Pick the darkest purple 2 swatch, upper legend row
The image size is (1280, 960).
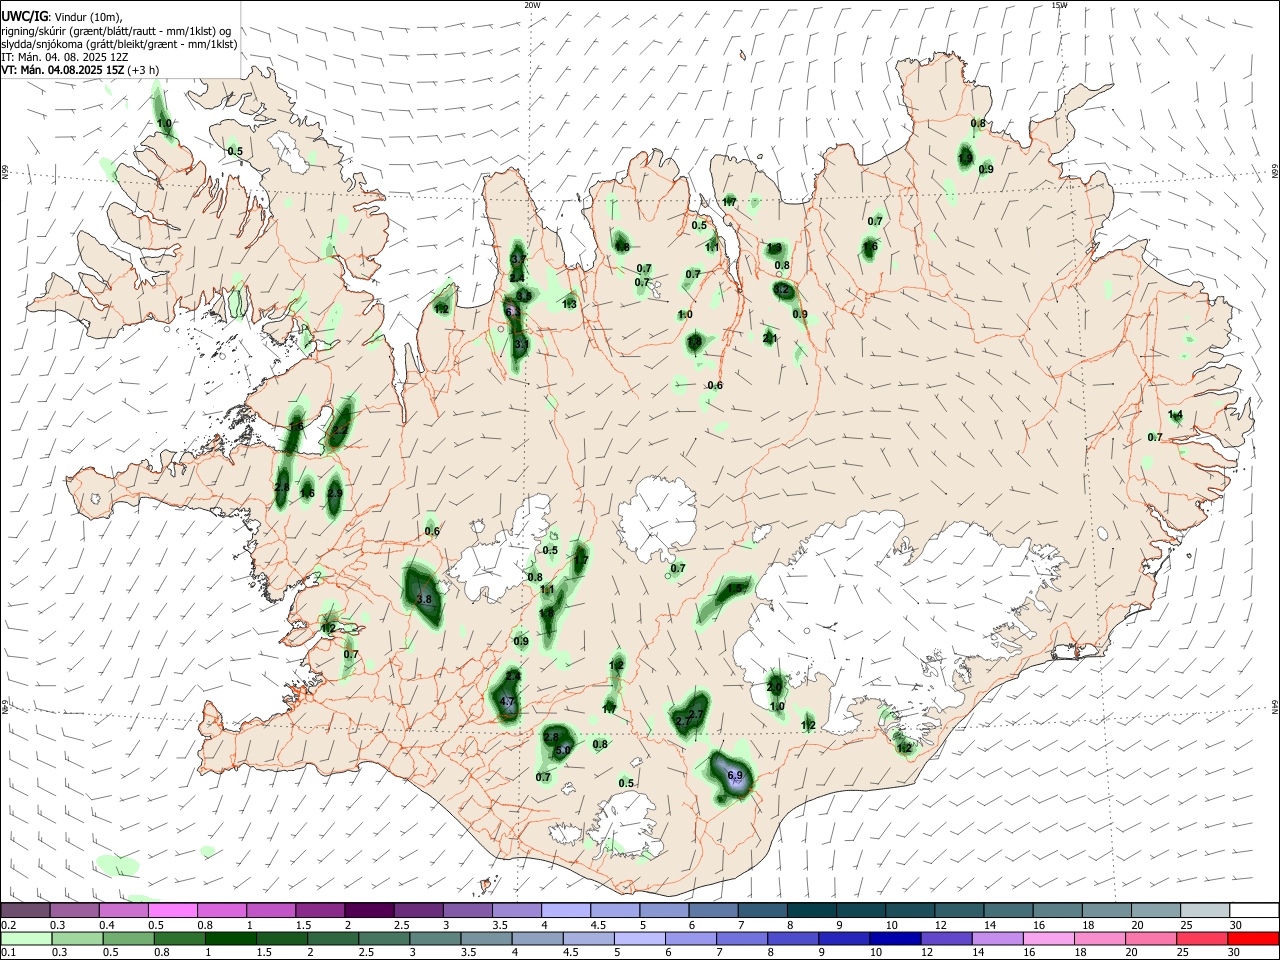tap(369, 910)
